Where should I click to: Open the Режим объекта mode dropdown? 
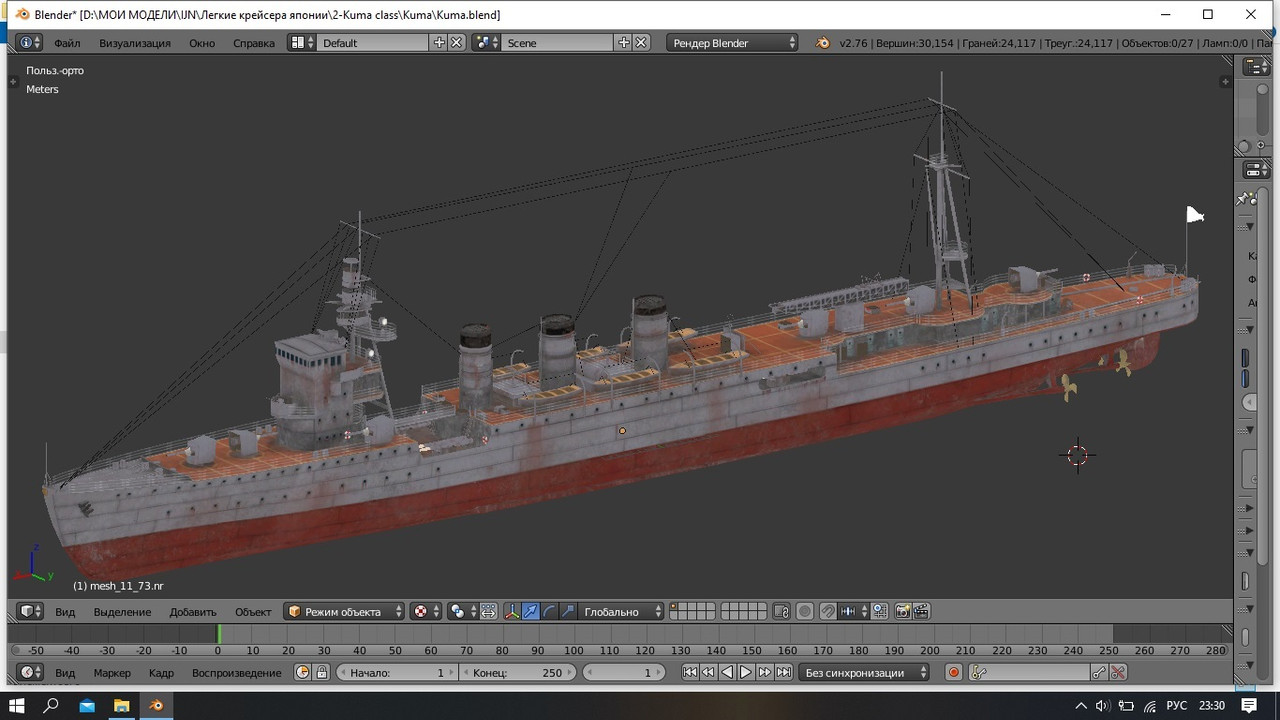point(345,611)
